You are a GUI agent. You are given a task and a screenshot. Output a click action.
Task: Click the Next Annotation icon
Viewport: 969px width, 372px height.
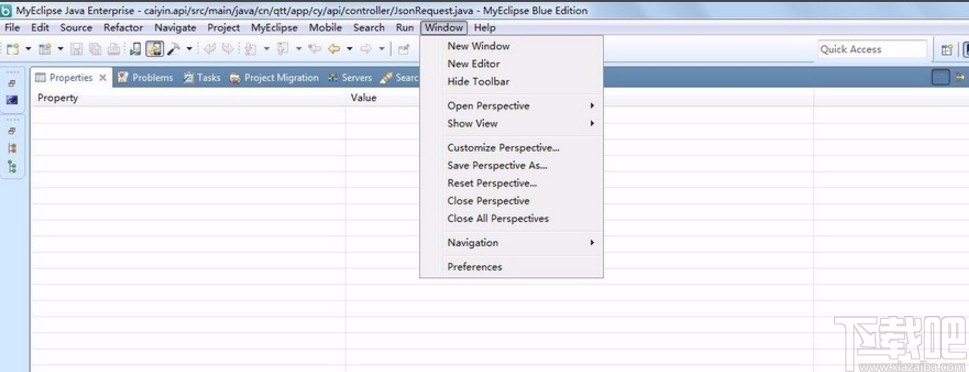[x=250, y=49]
